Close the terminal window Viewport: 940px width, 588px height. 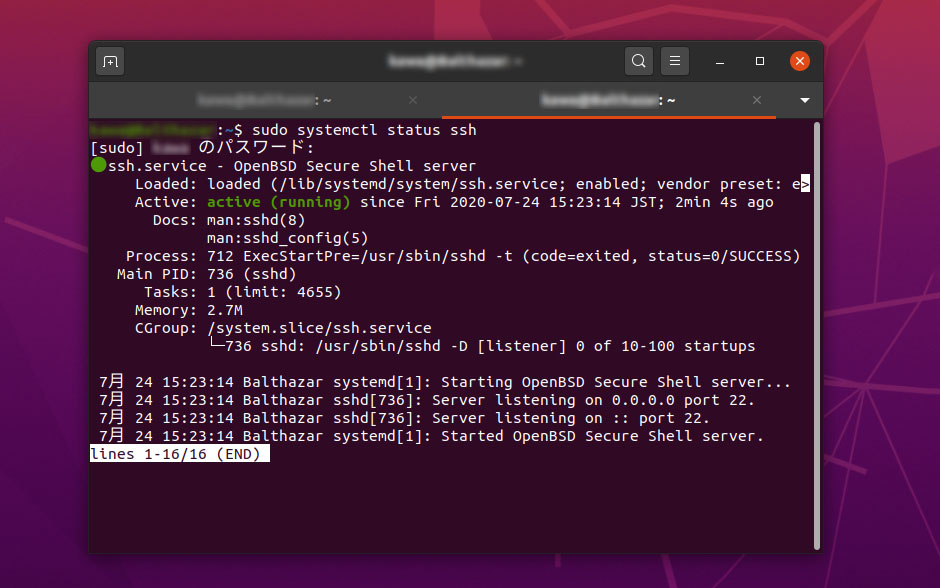pyautogui.click(x=800, y=61)
